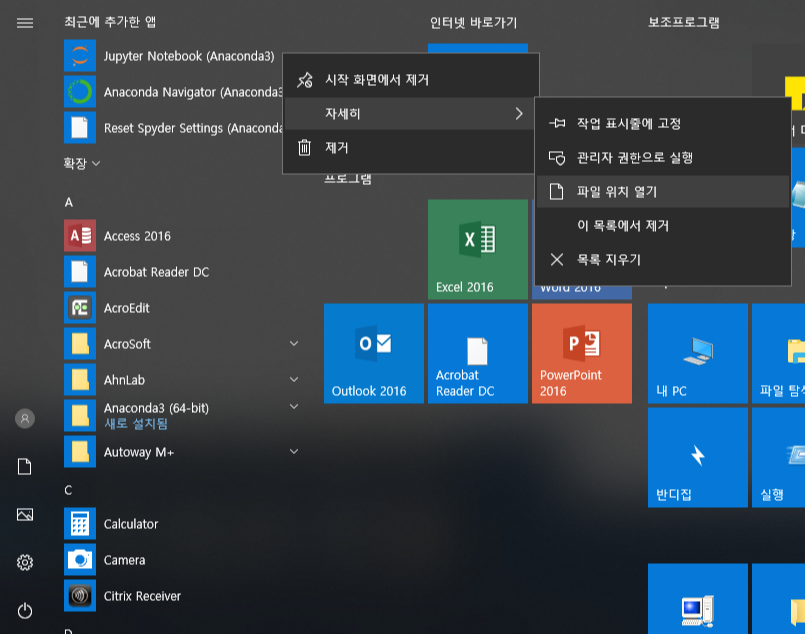Click the letter A section header
This screenshot has width=805, height=634.
pos(69,202)
